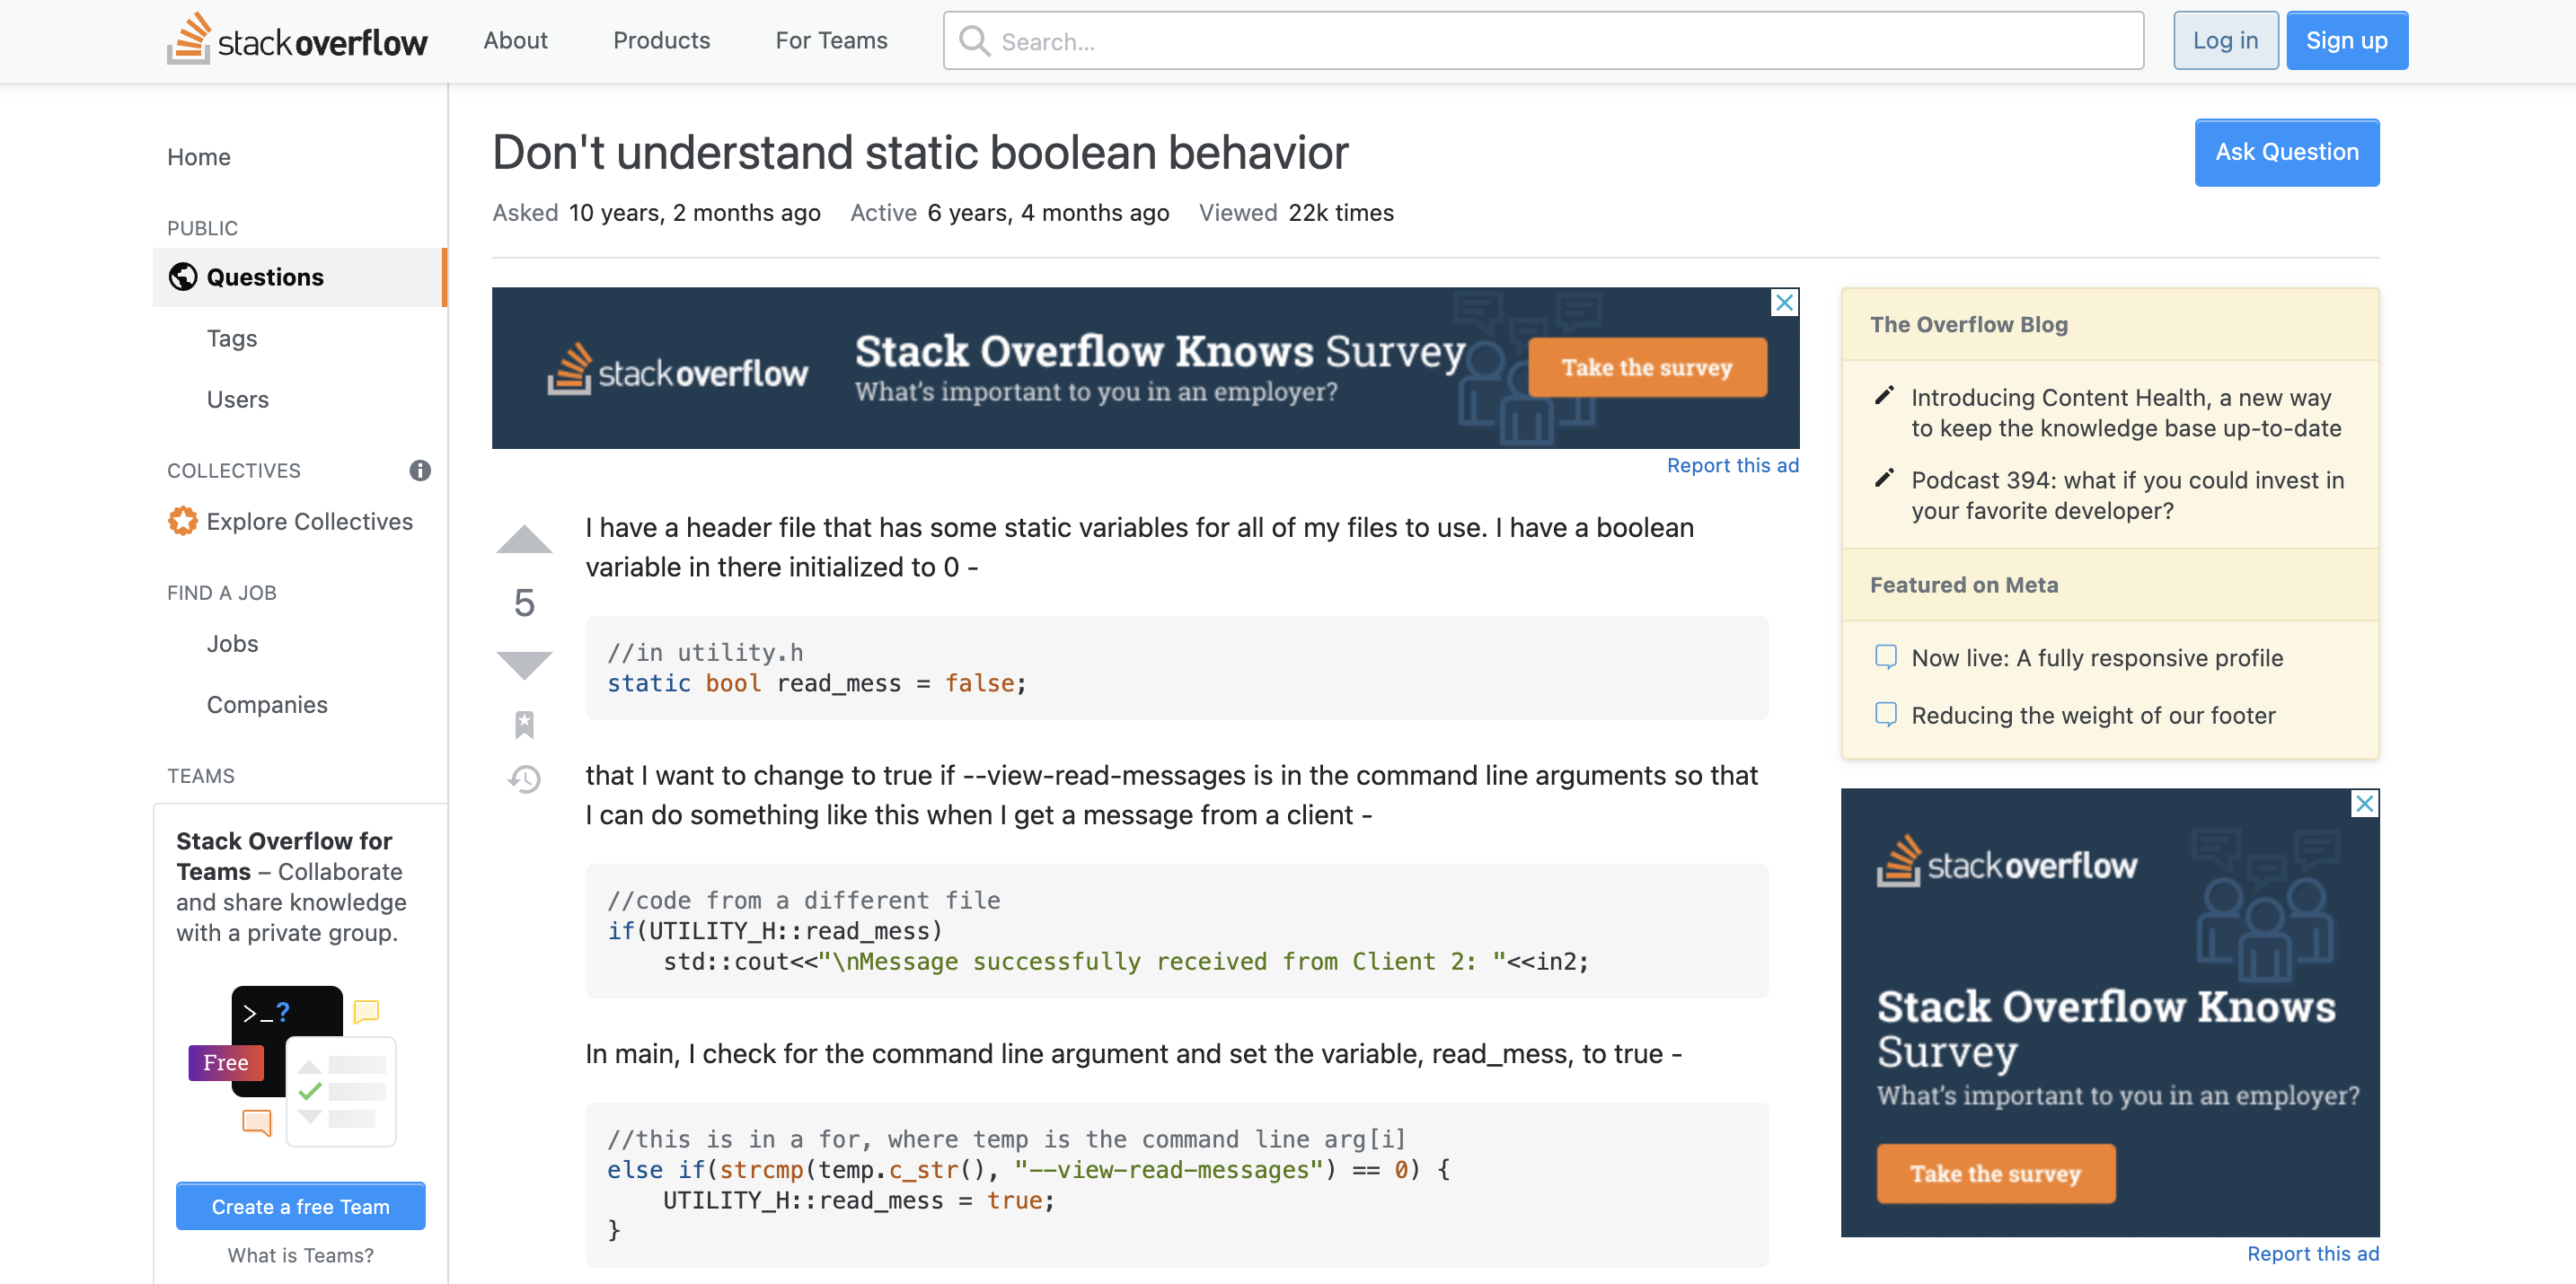
Task: Open Jobs in the sidebar
Action: (x=232, y=643)
